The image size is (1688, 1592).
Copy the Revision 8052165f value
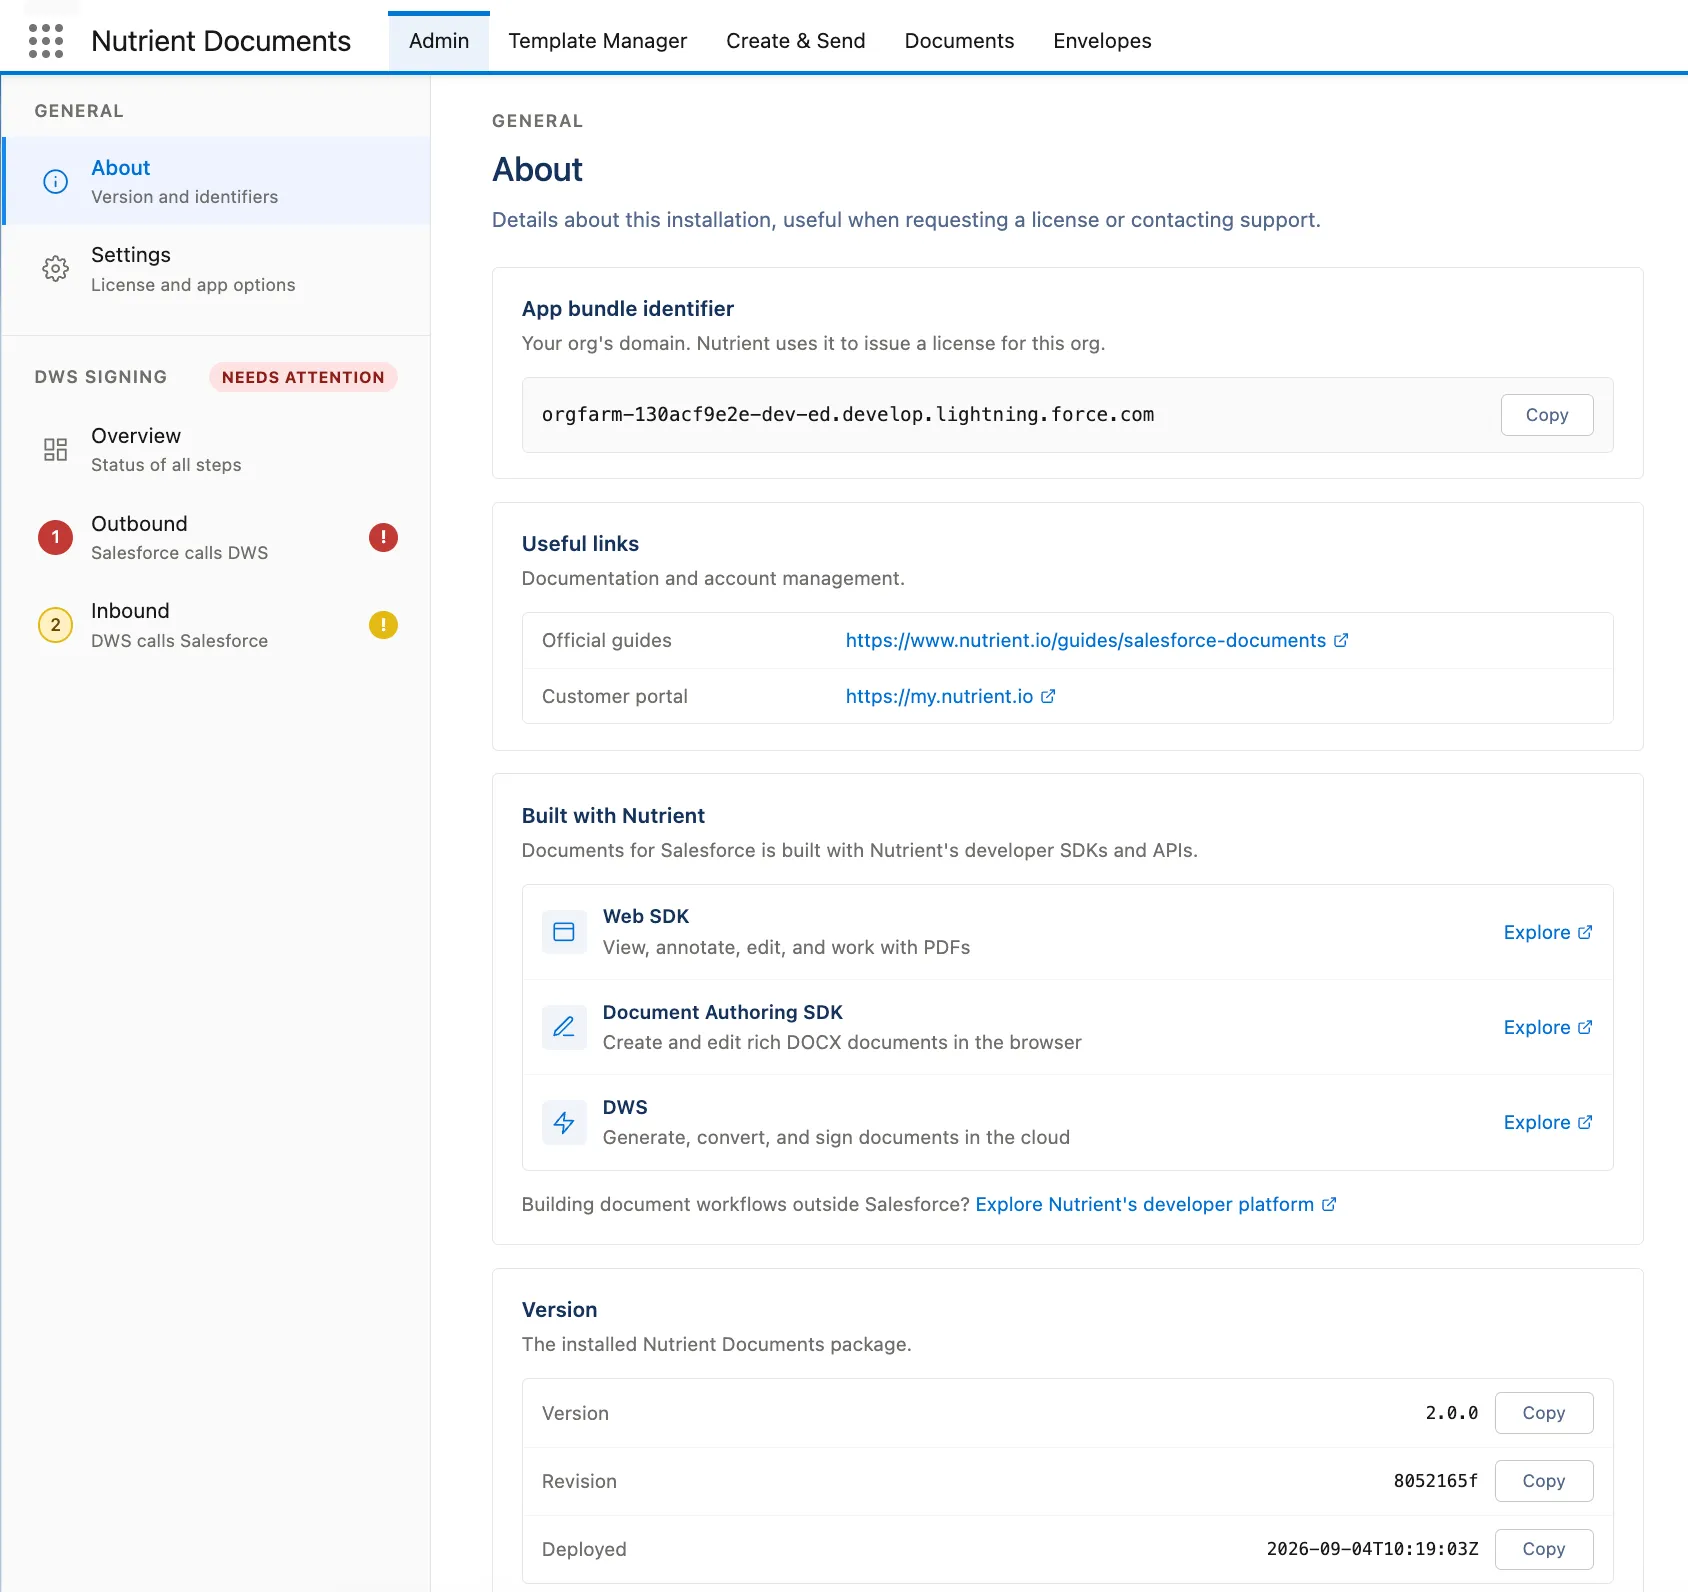[1543, 1481]
